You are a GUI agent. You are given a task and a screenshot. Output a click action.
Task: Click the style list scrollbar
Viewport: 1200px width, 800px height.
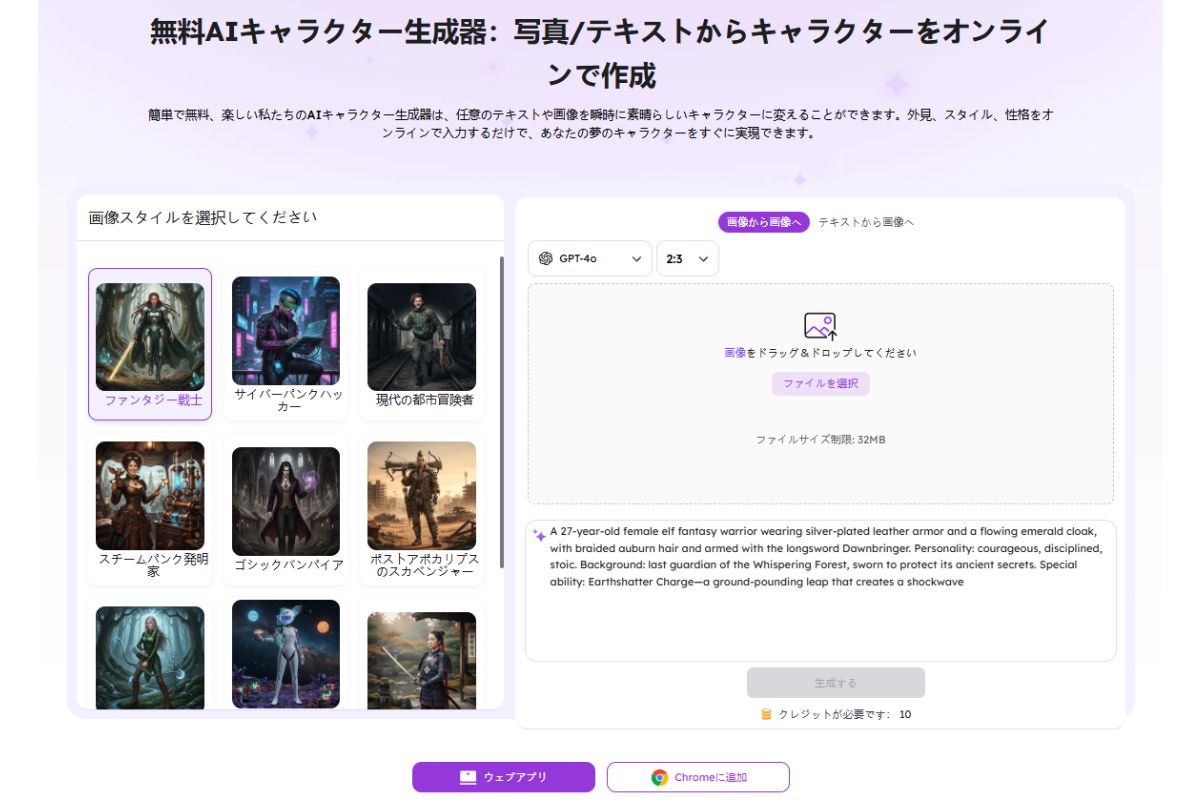point(501,410)
